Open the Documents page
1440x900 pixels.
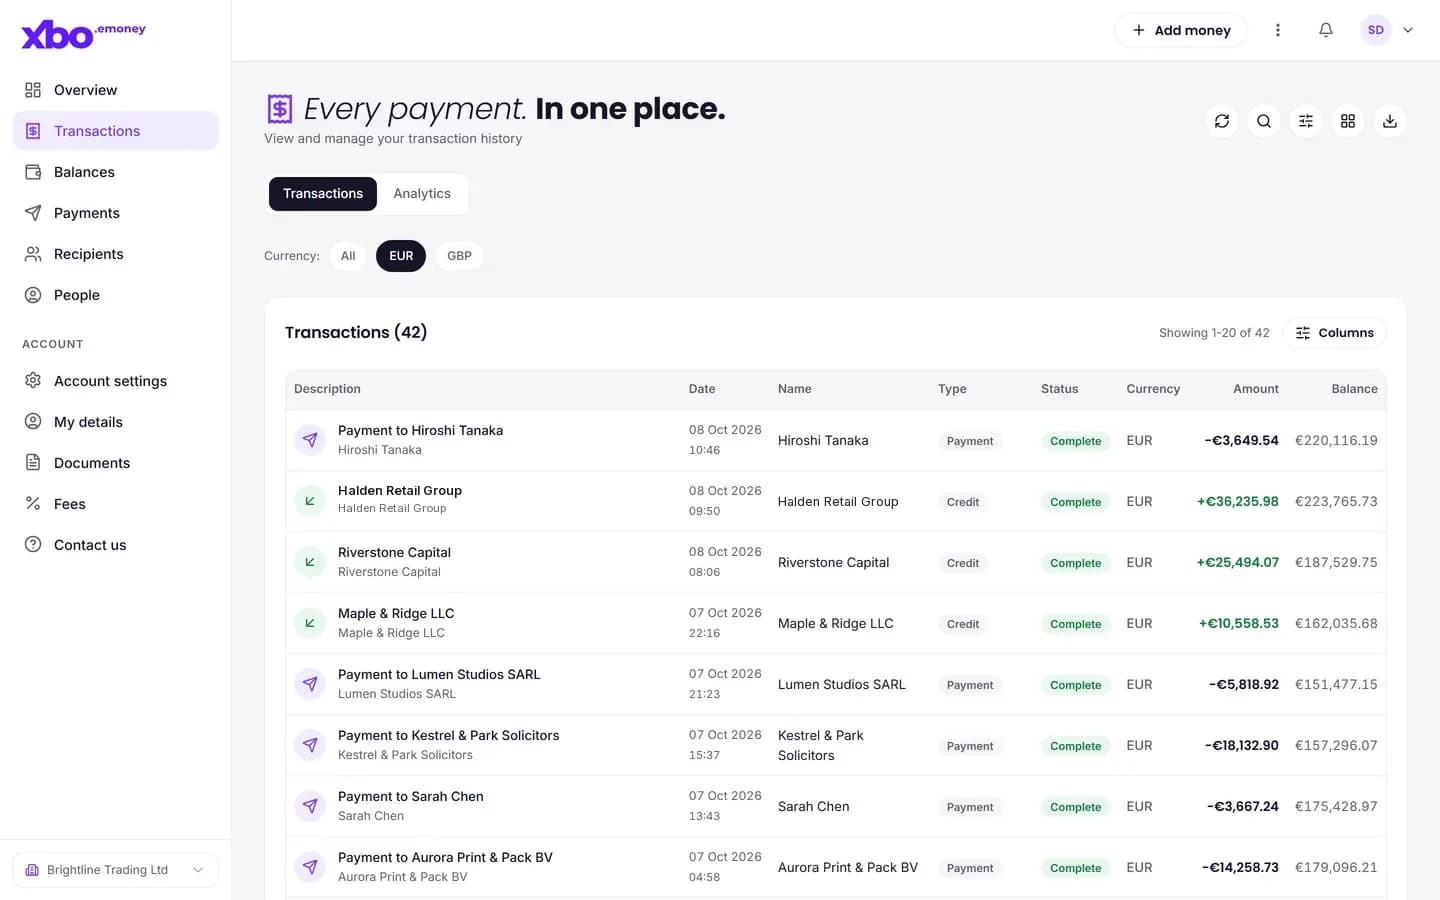click(115, 463)
